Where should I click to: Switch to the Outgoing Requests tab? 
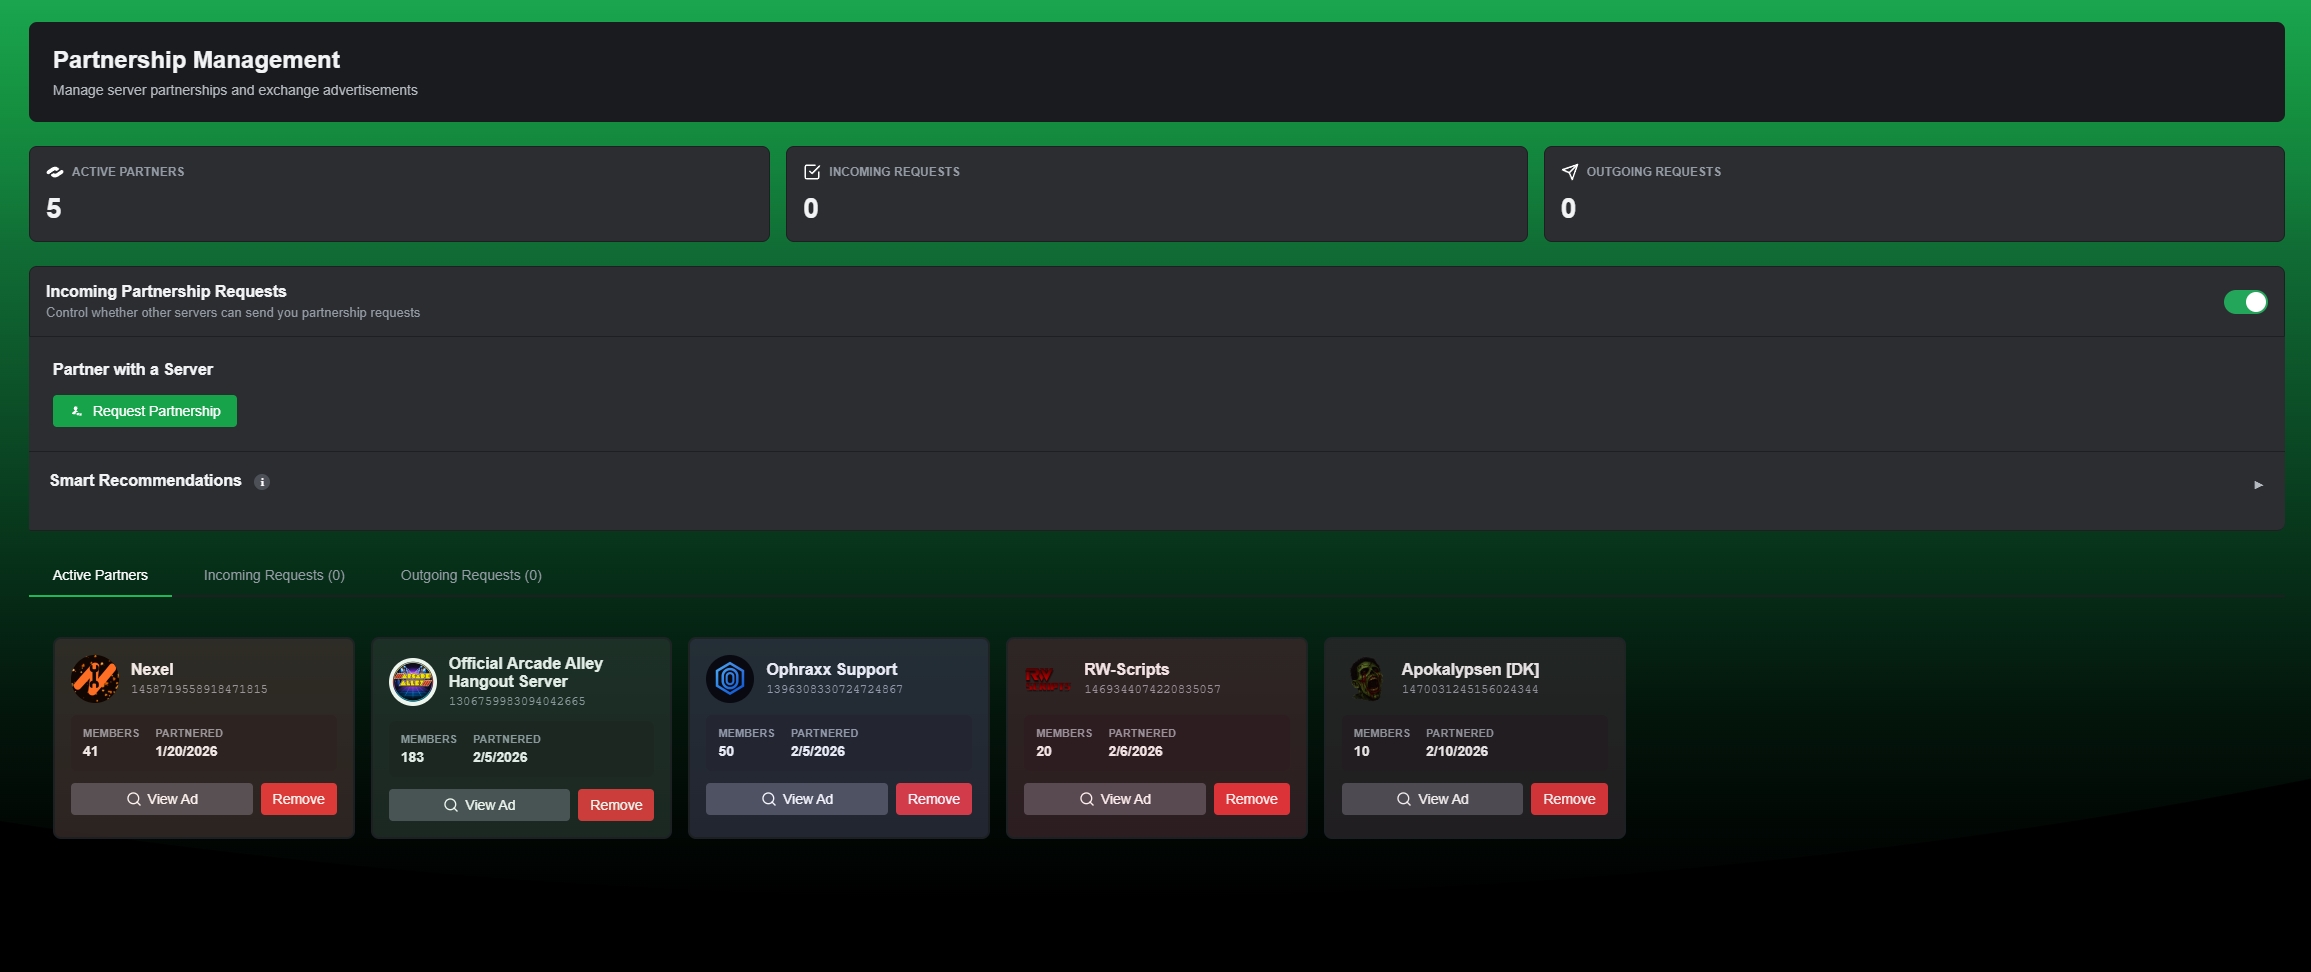pos(470,575)
